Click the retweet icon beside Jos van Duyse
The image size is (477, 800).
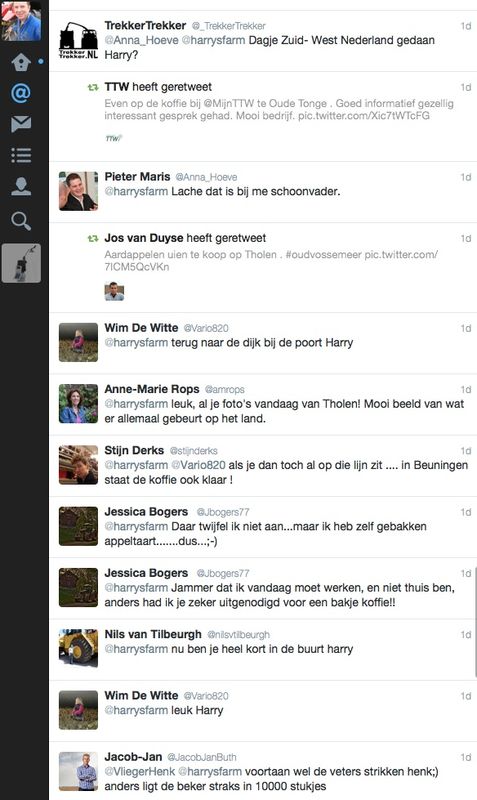click(x=93, y=238)
